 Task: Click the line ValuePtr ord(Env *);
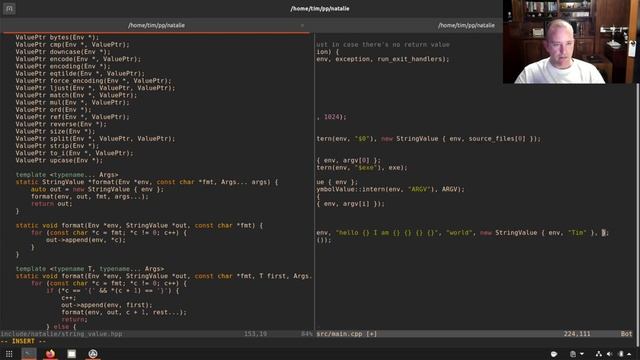coord(53,110)
